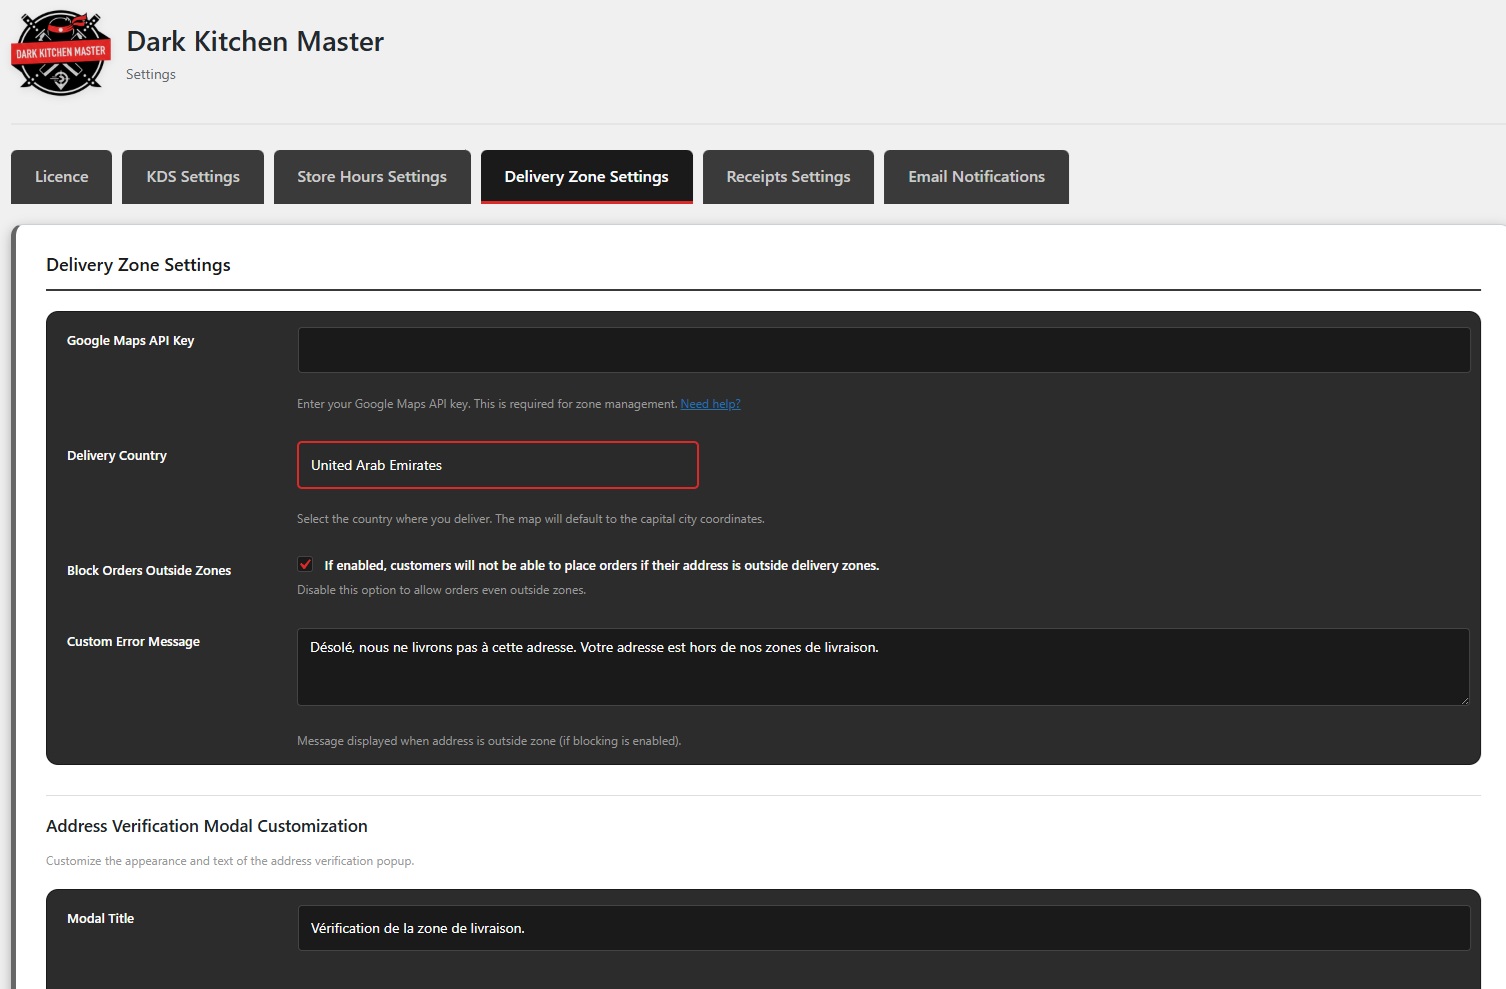This screenshot has height=989, width=1506.
Task: Focus the Google Maps API Key field
Action: (884, 350)
